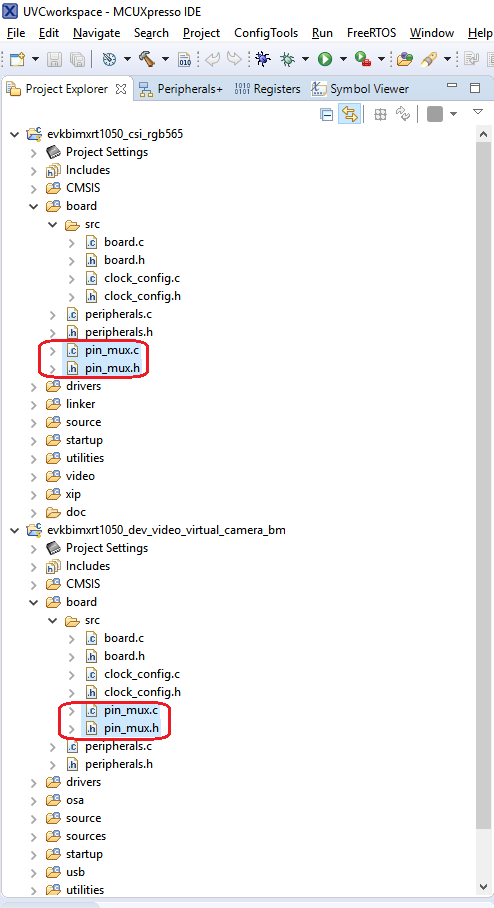Collapse all in Project Explorer
Viewport: 494px width, 908px height.
[327, 114]
